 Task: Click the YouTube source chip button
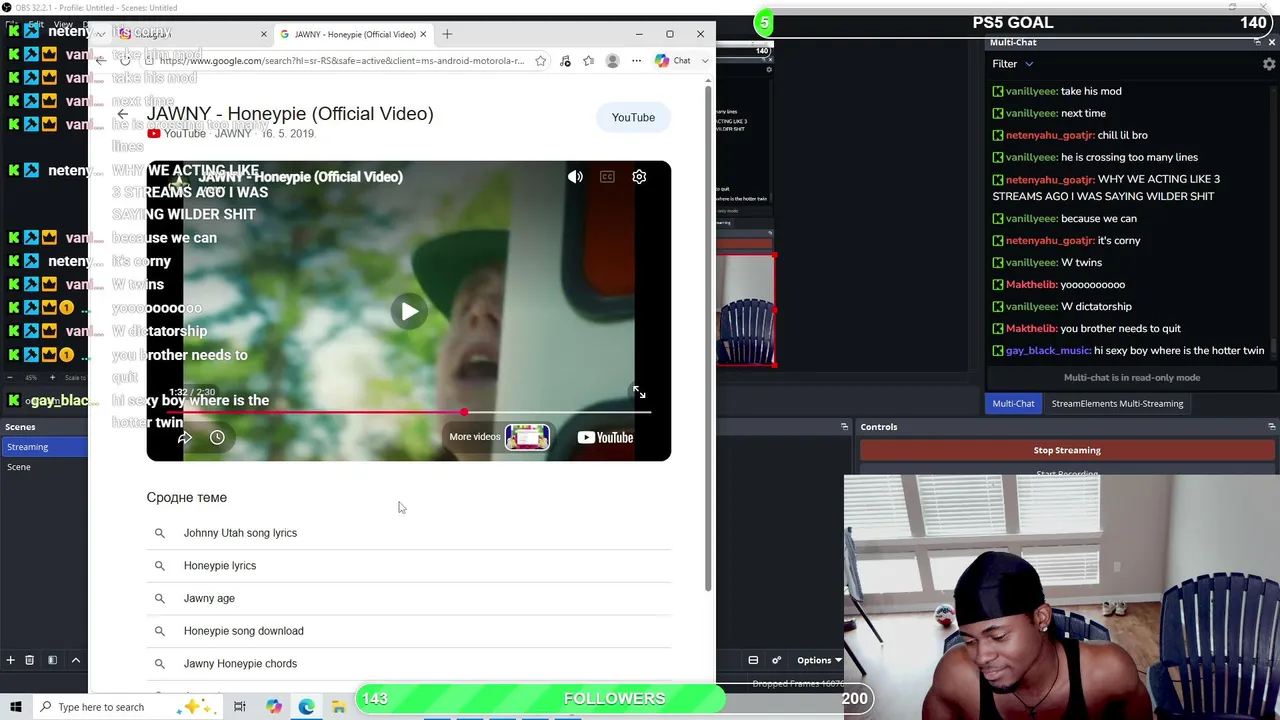pos(633,118)
